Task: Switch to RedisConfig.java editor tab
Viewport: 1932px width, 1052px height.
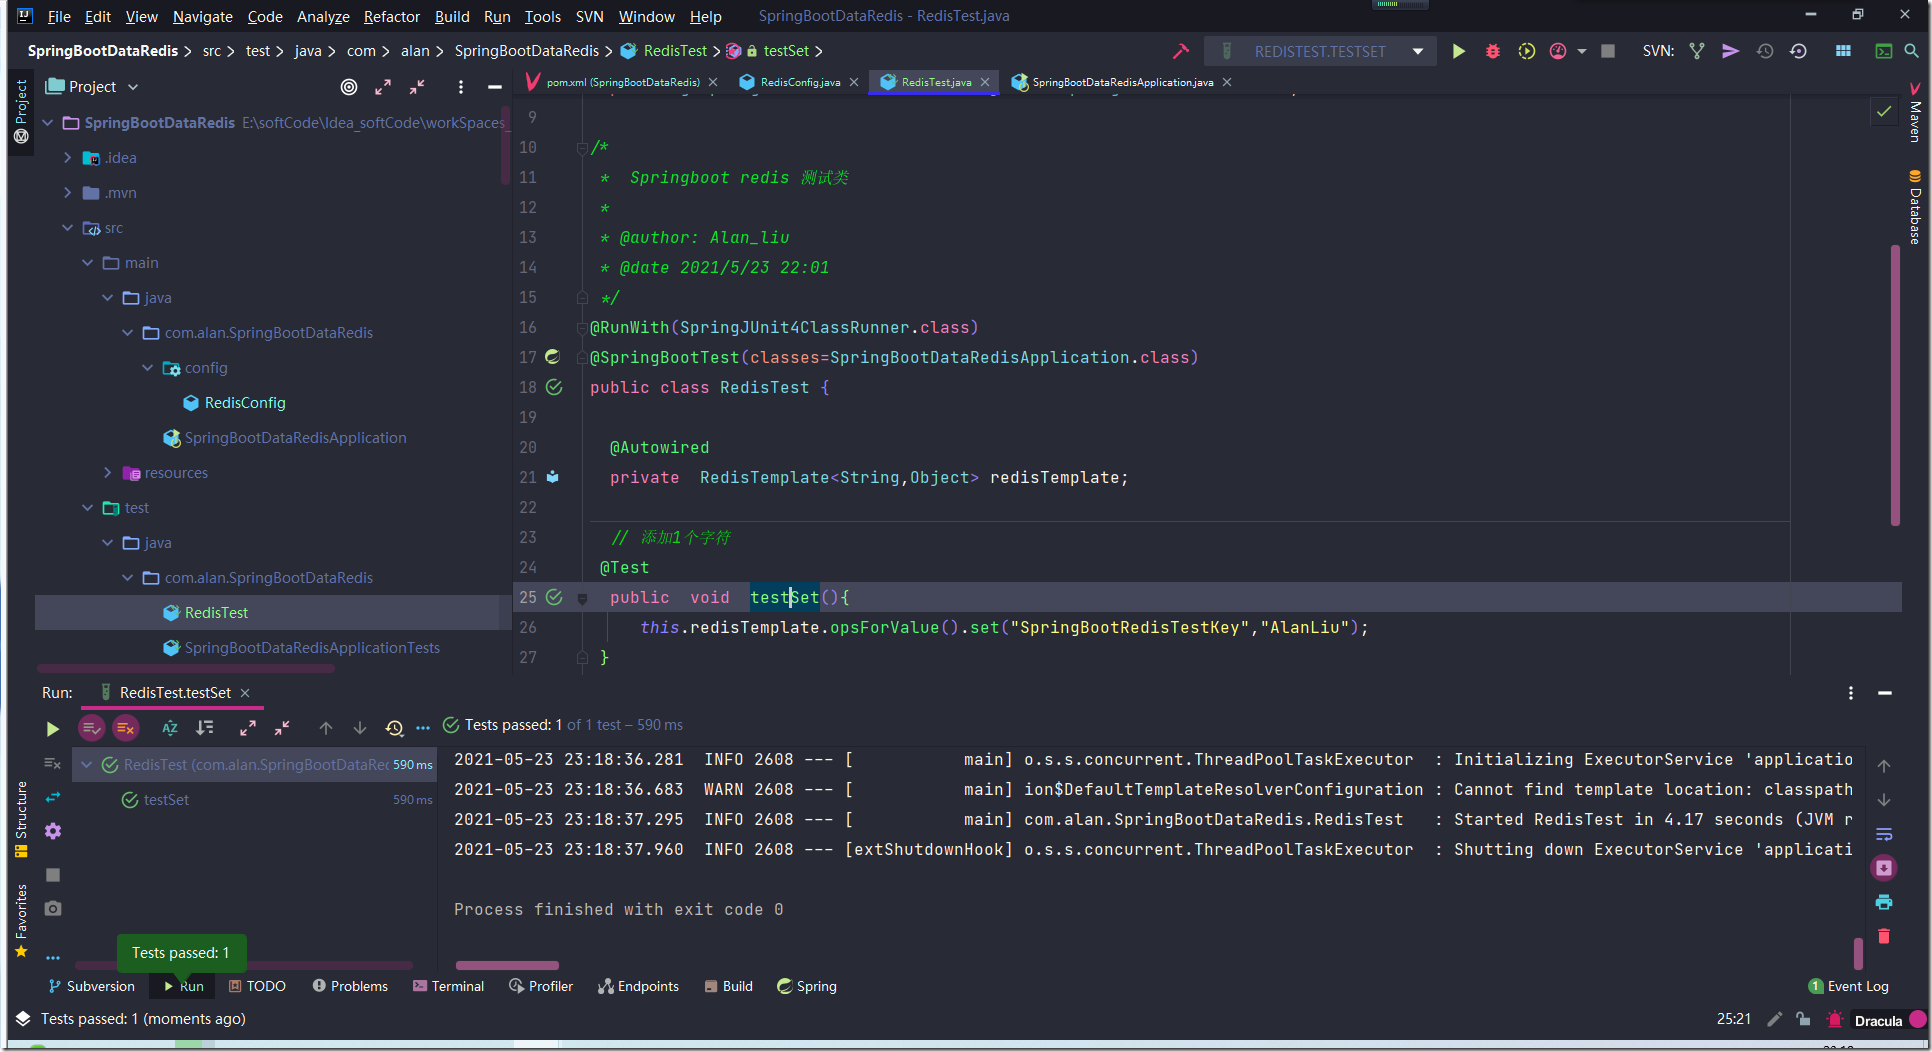Action: coord(798,82)
